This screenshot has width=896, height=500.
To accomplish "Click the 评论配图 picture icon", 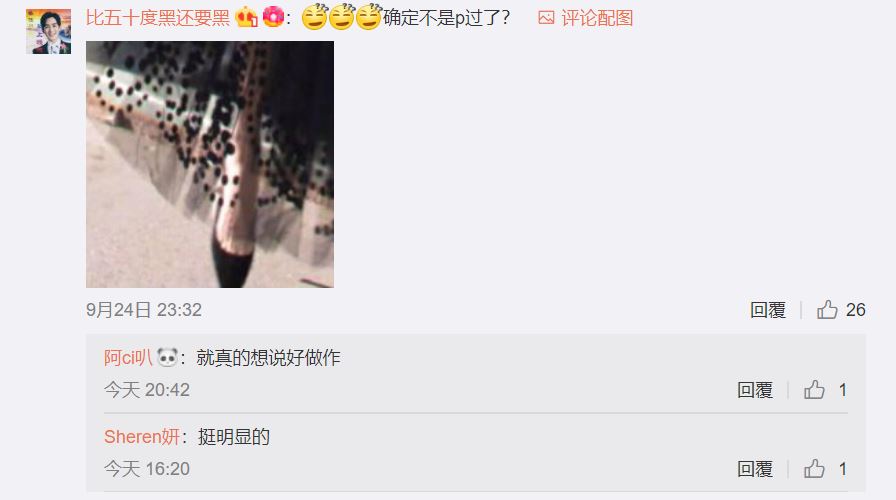I will (x=546, y=18).
